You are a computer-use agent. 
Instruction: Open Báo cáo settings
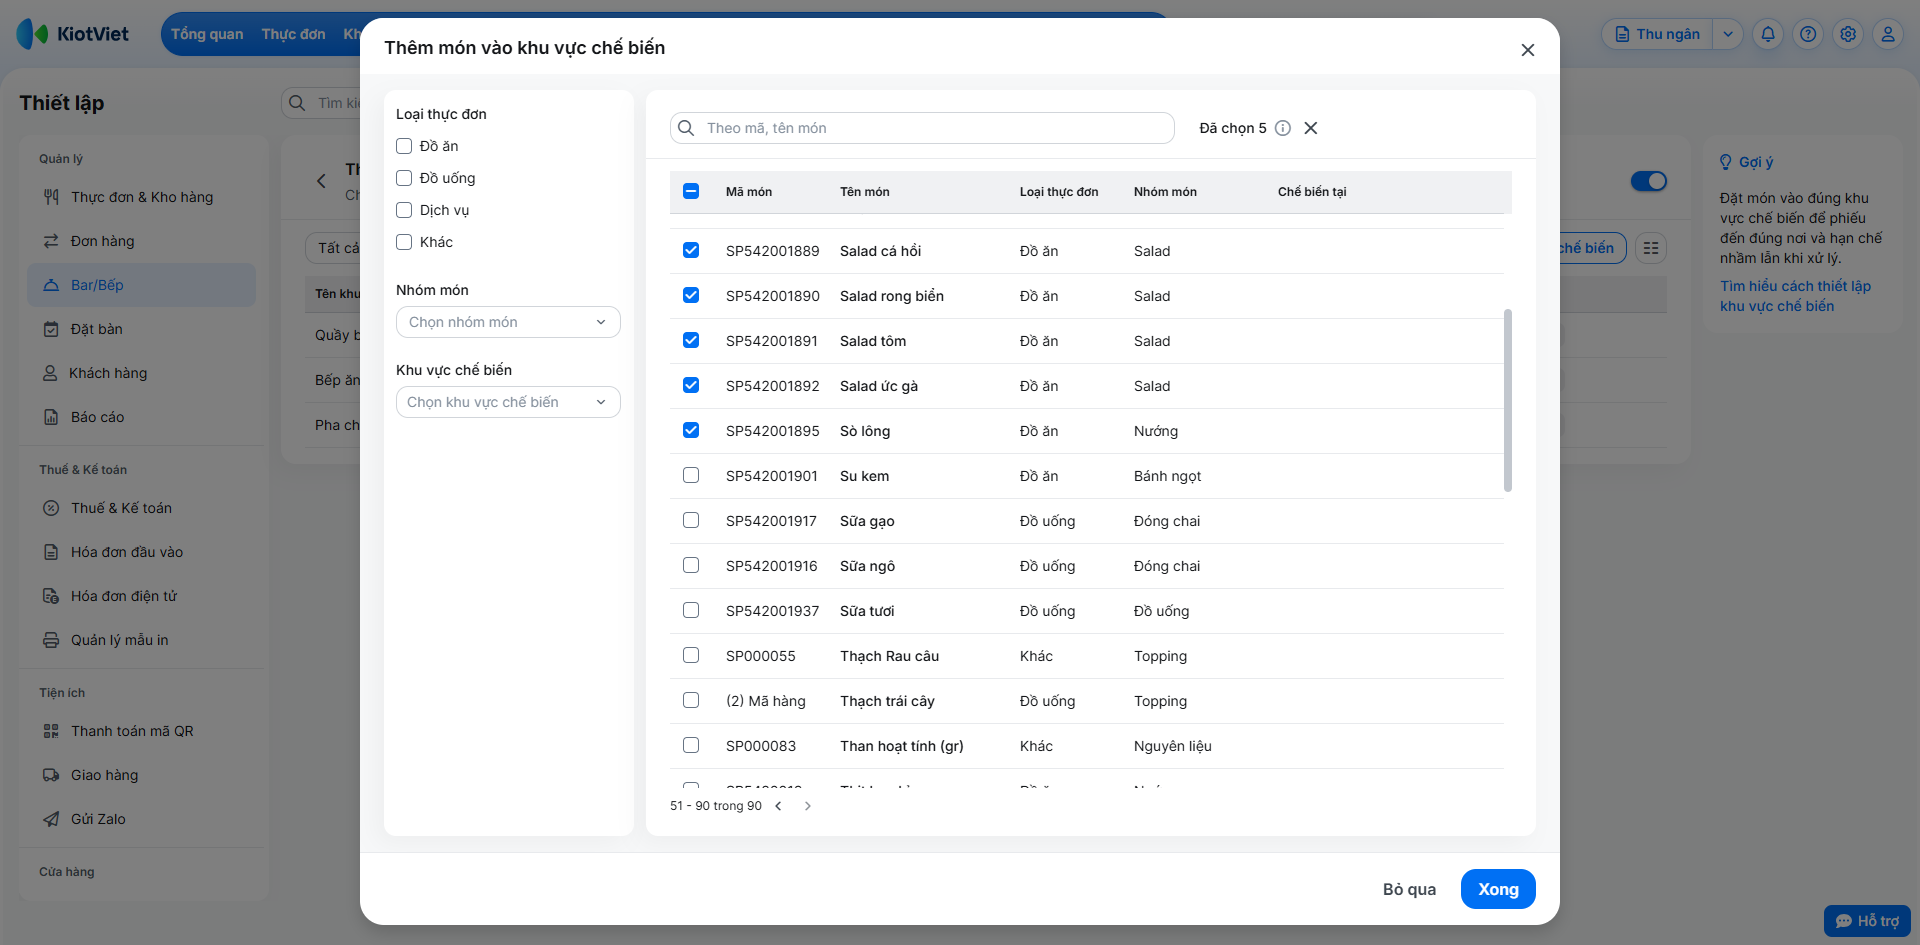141,417
